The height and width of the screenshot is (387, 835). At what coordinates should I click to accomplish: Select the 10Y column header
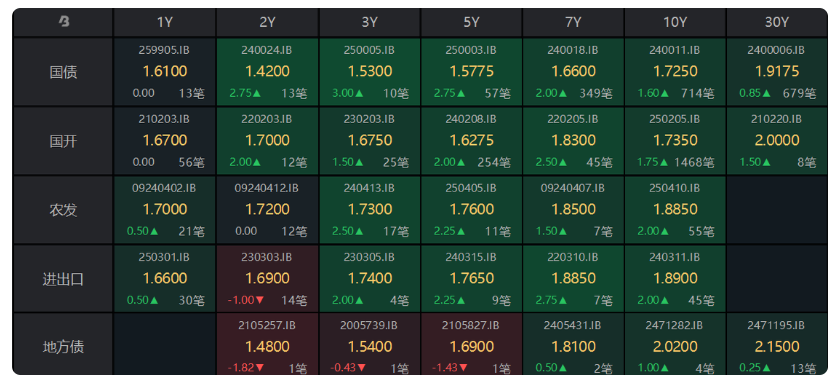pos(675,22)
